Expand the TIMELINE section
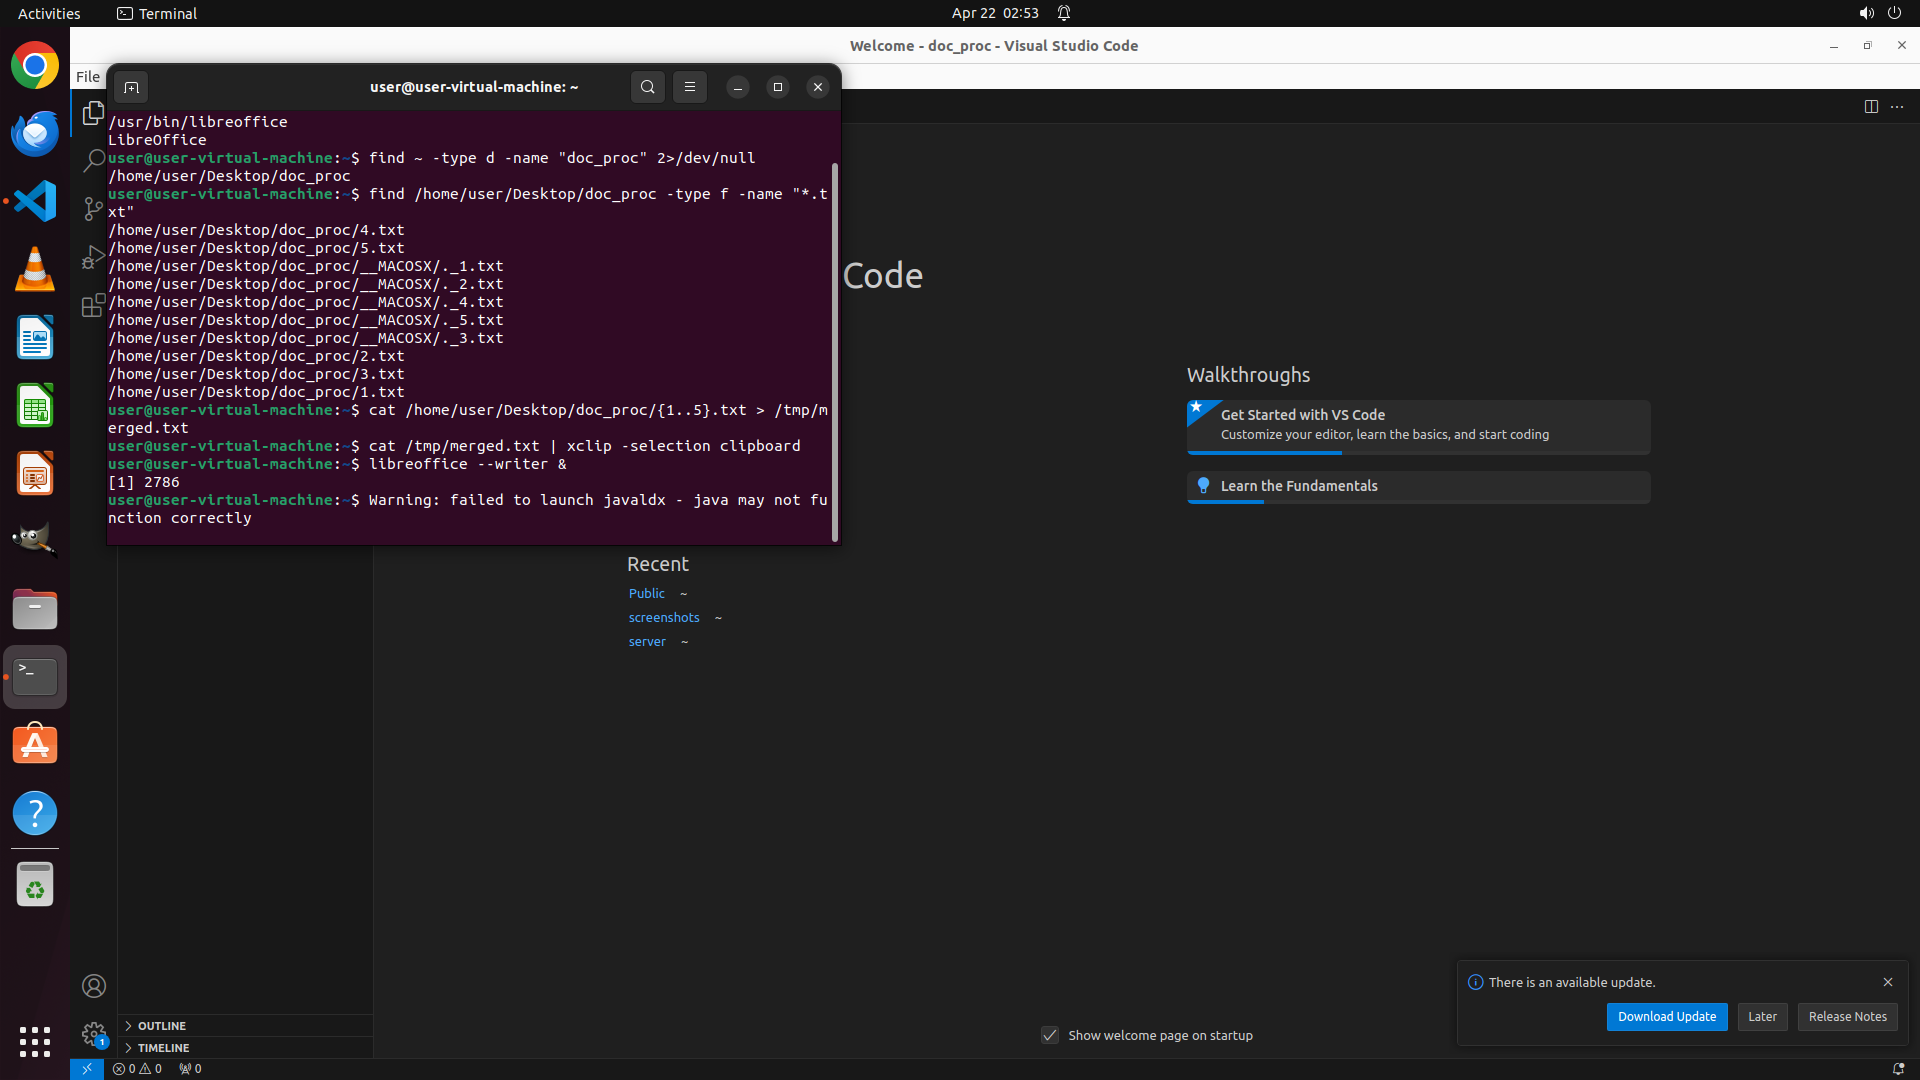This screenshot has width=1920, height=1080. point(163,1048)
